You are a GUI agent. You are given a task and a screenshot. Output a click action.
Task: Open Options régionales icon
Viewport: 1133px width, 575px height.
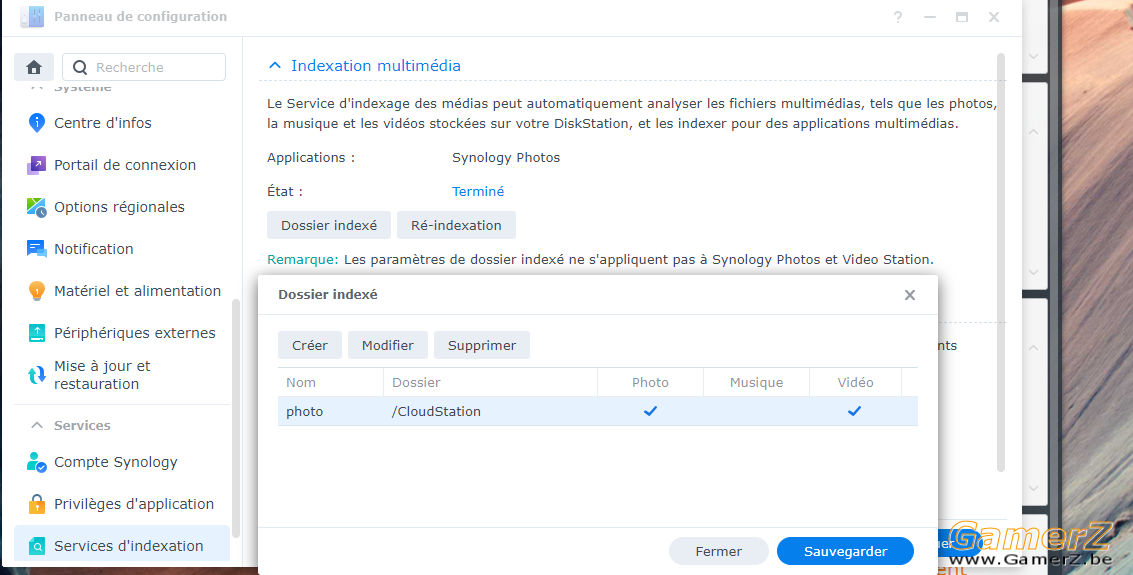point(36,207)
